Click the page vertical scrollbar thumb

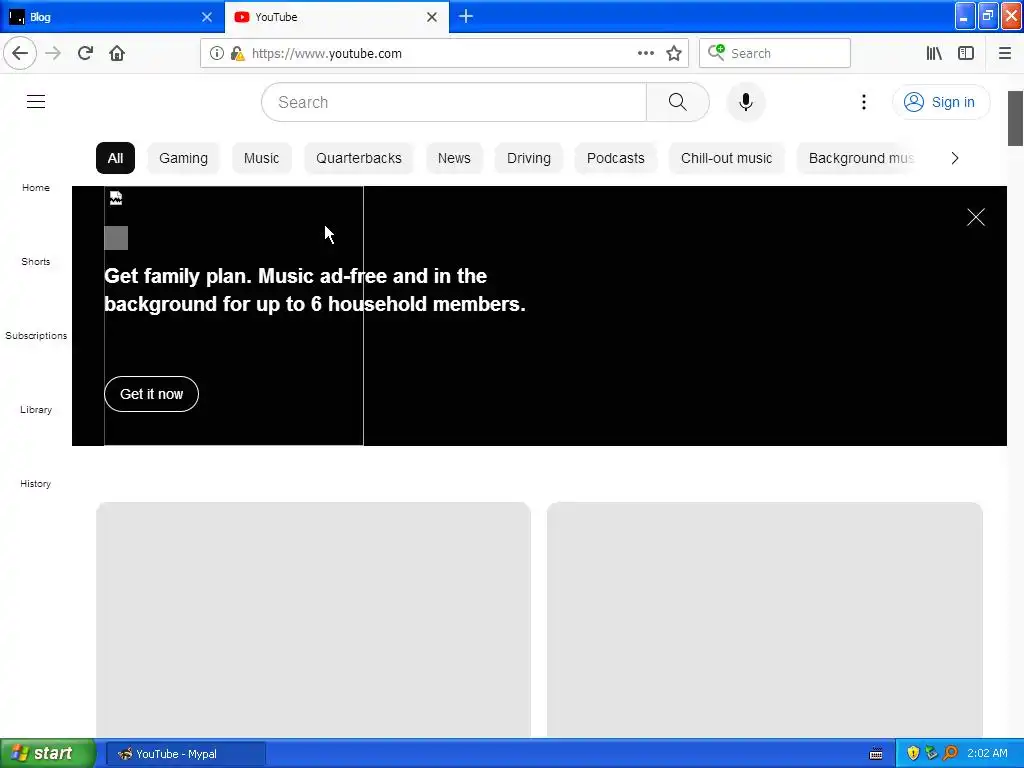point(1015,118)
